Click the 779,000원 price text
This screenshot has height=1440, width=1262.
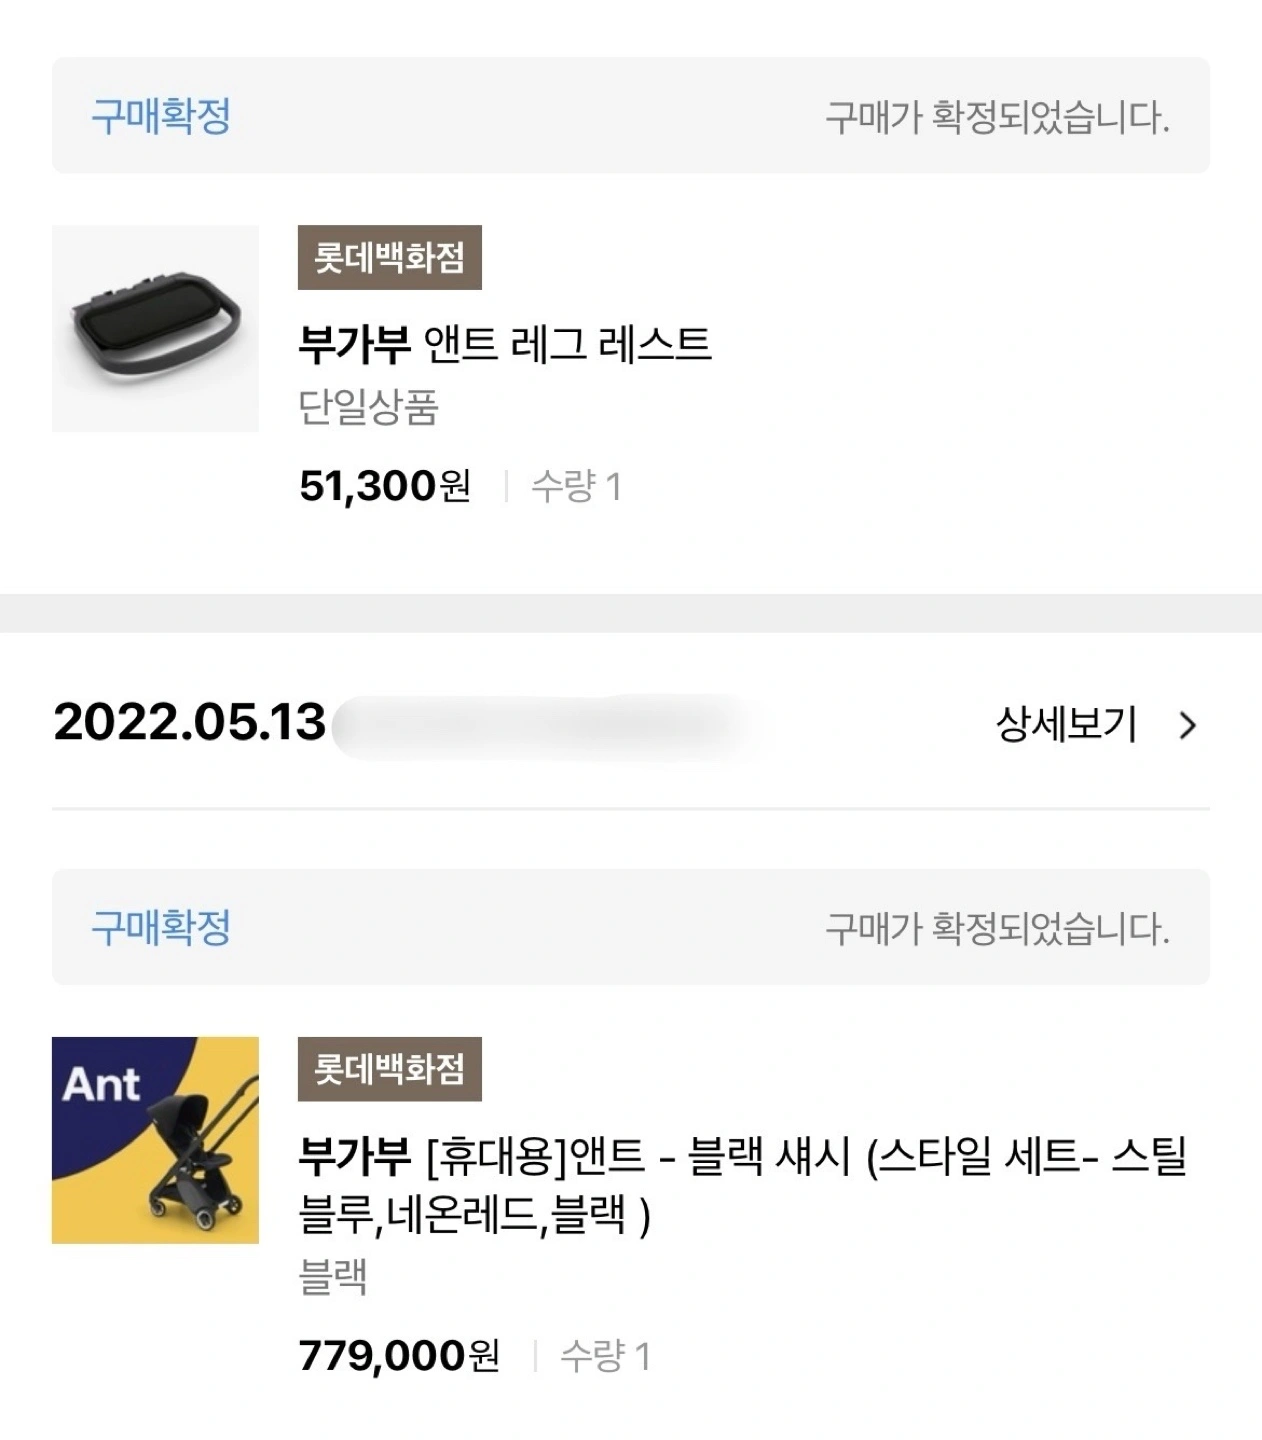click(398, 1357)
